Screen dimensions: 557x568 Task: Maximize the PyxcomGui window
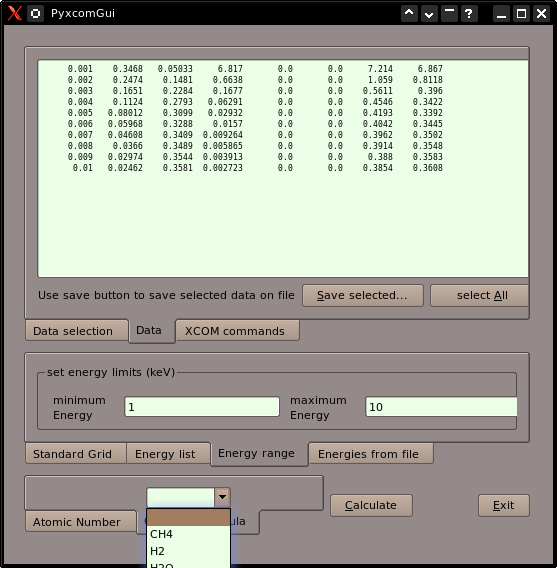click(522, 13)
